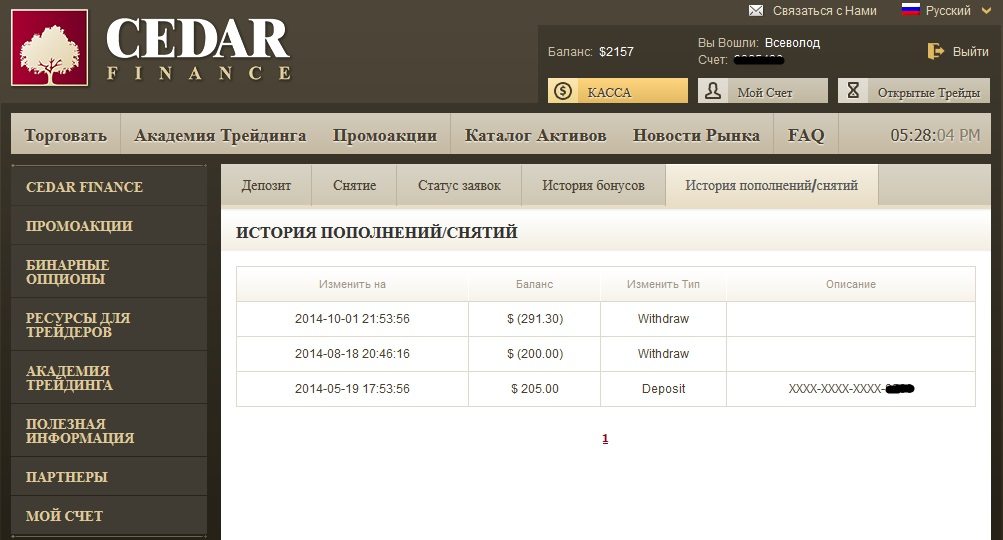This screenshot has height=540, width=1003.
Task: Click the 2014-05-19 17:53:56 date cell
Action: click(x=352, y=389)
